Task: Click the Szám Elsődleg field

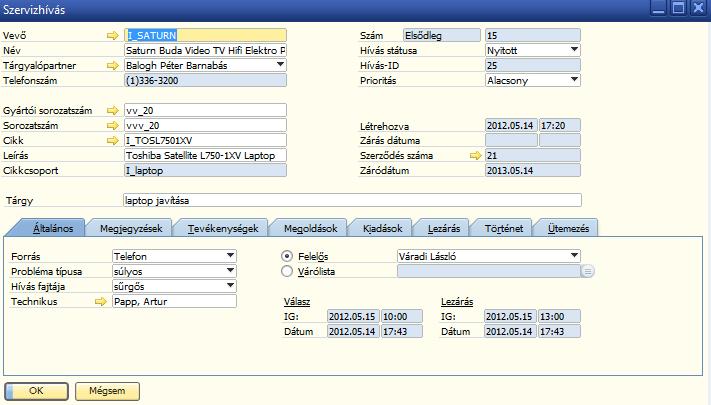Action: click(x=442, y=35)
